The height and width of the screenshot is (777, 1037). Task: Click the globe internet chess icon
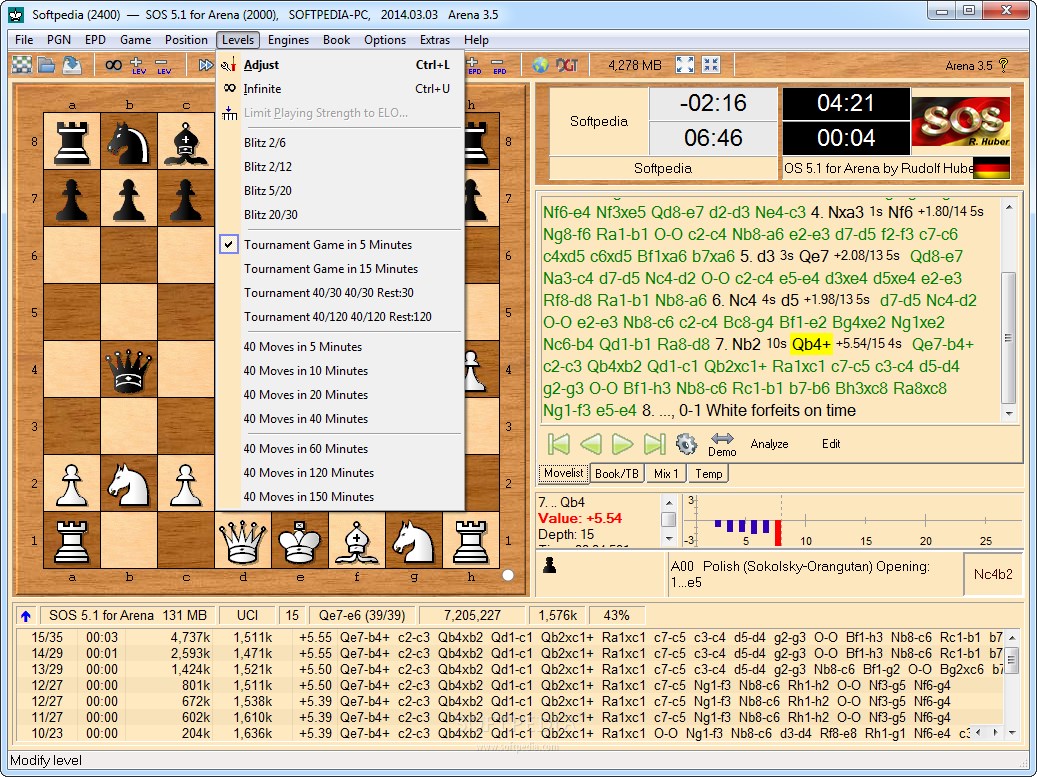[x=541, y=65]
